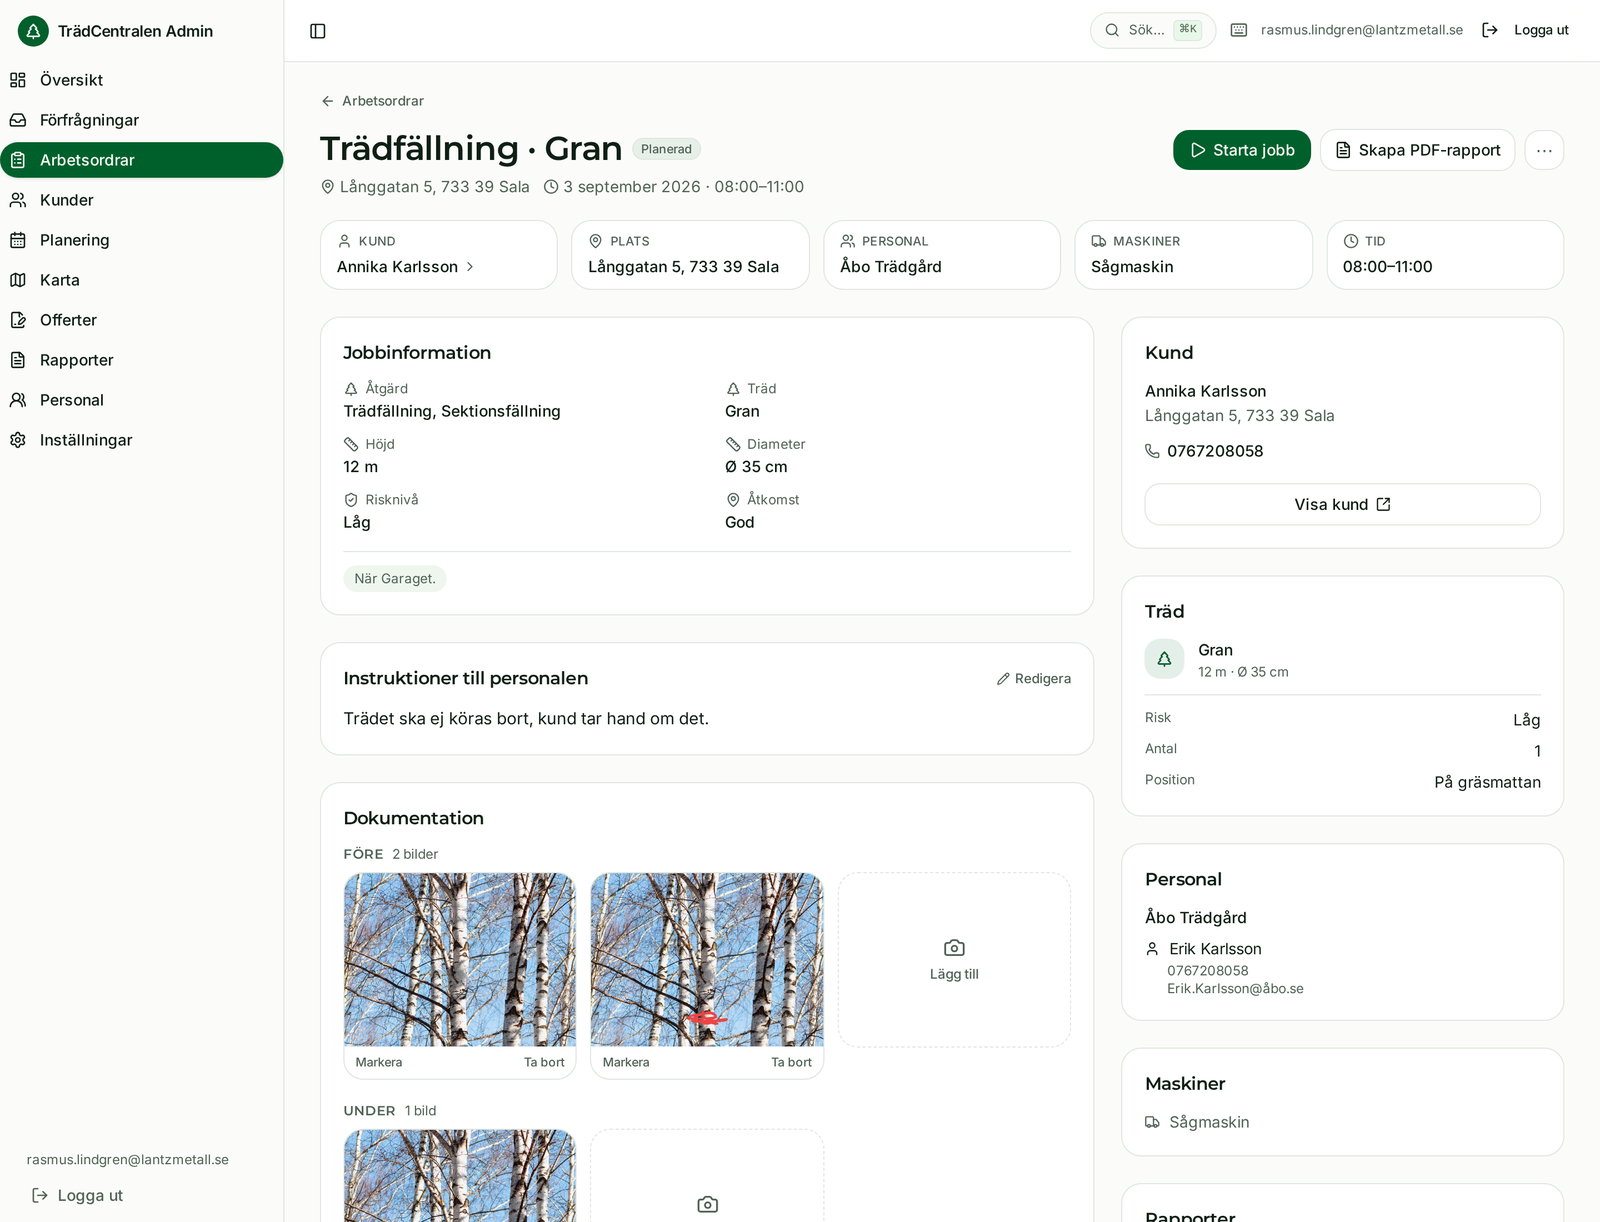Click Visa kund external link button
This screenshot has width=1600, height=1222.
click(1342, 505)
